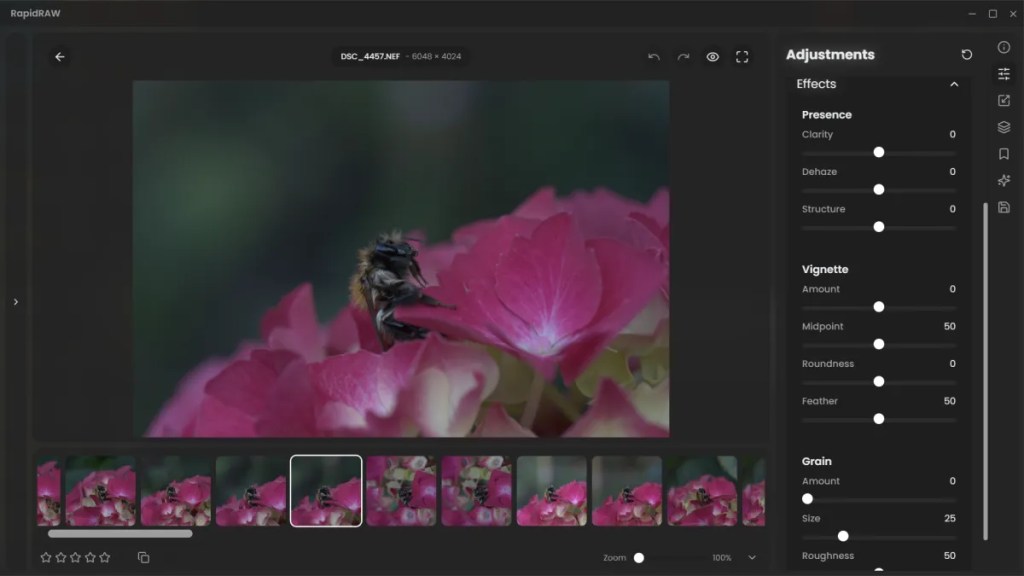Collapse the filmstrip with bottom chevron
Image resolution: width=1024 pixels, height=576 pixels.
pyautogui.click(x=752, y=557)
